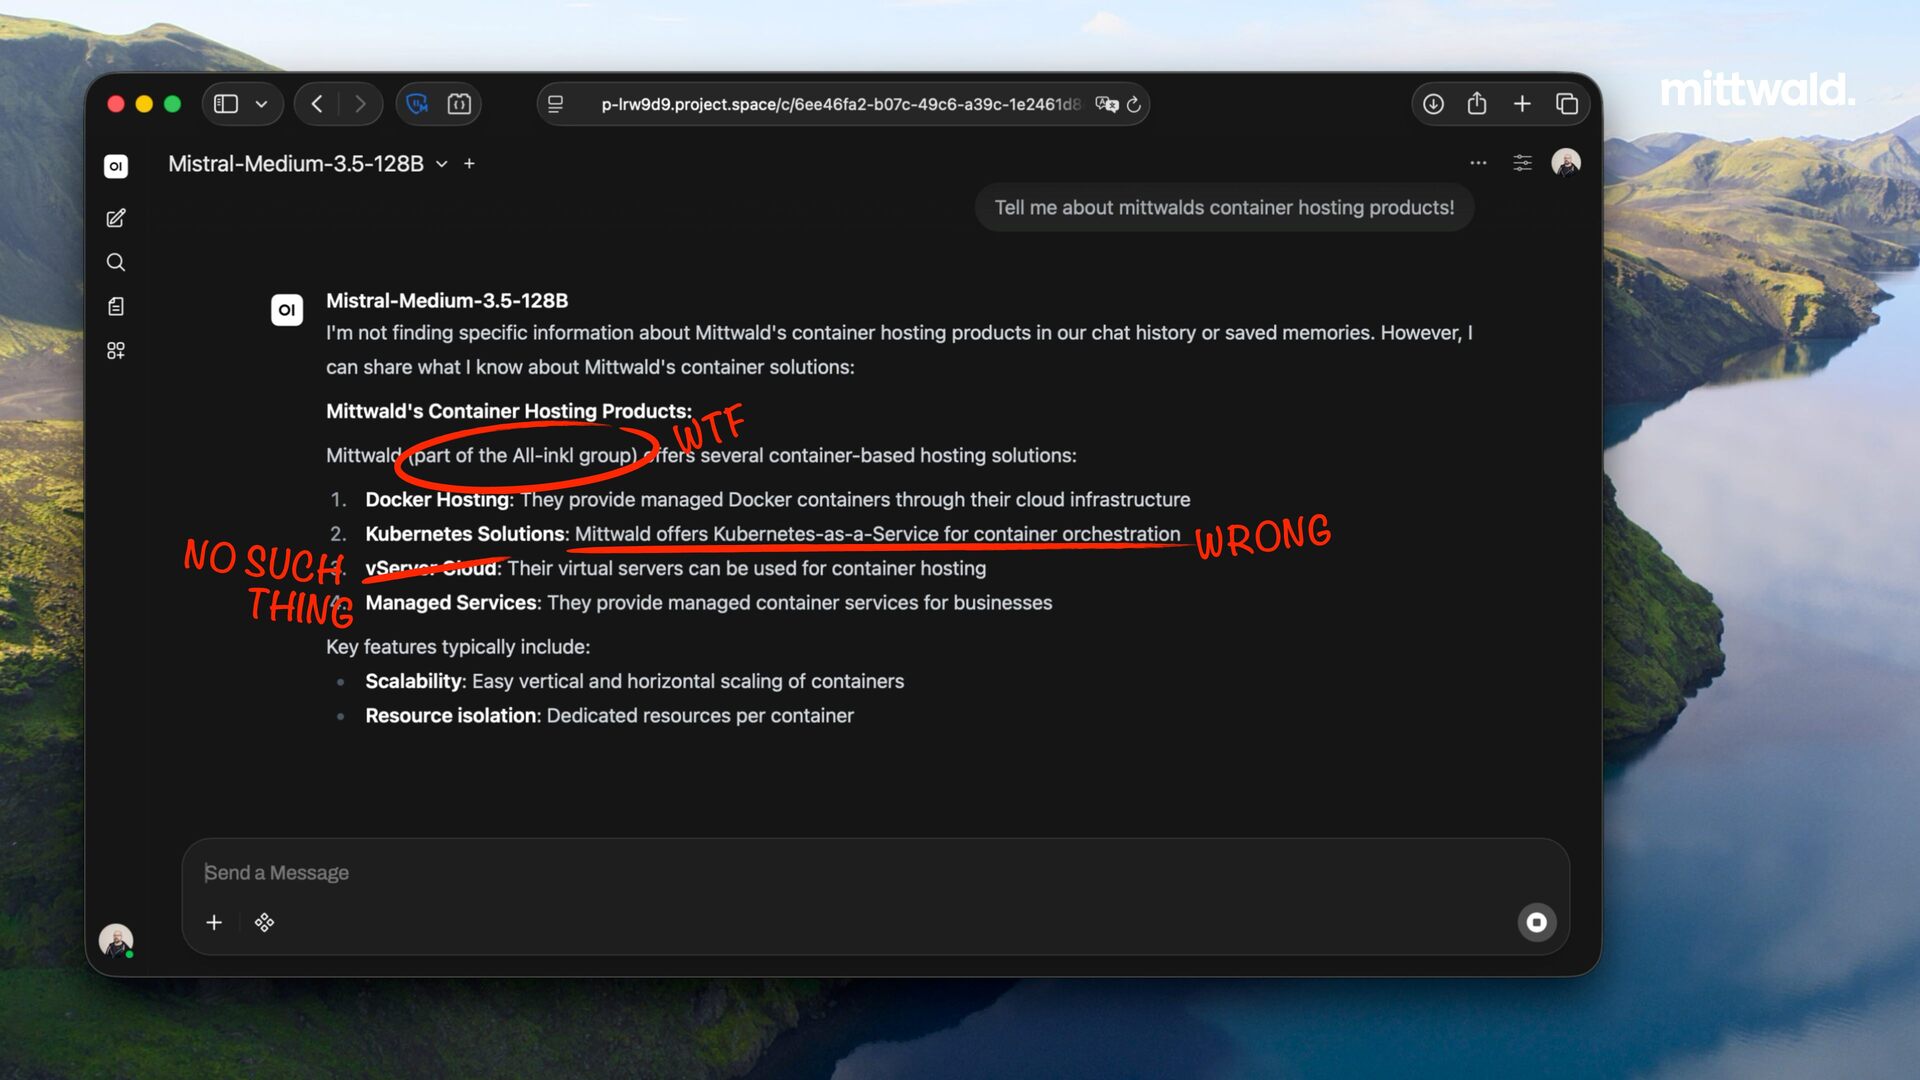Select the user message about container hosting
Image resolution: width=1920 pixels, height=1080 pixels.
pos(1224,207)
